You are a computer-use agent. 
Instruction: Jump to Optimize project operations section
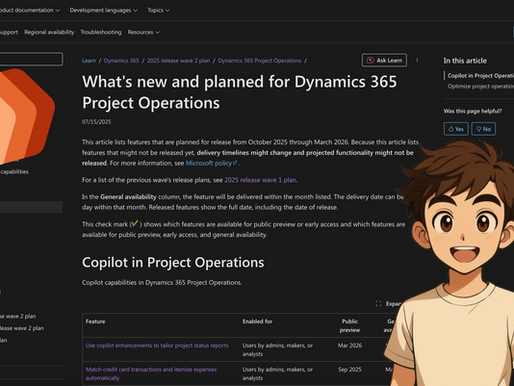tap(480, 86)
